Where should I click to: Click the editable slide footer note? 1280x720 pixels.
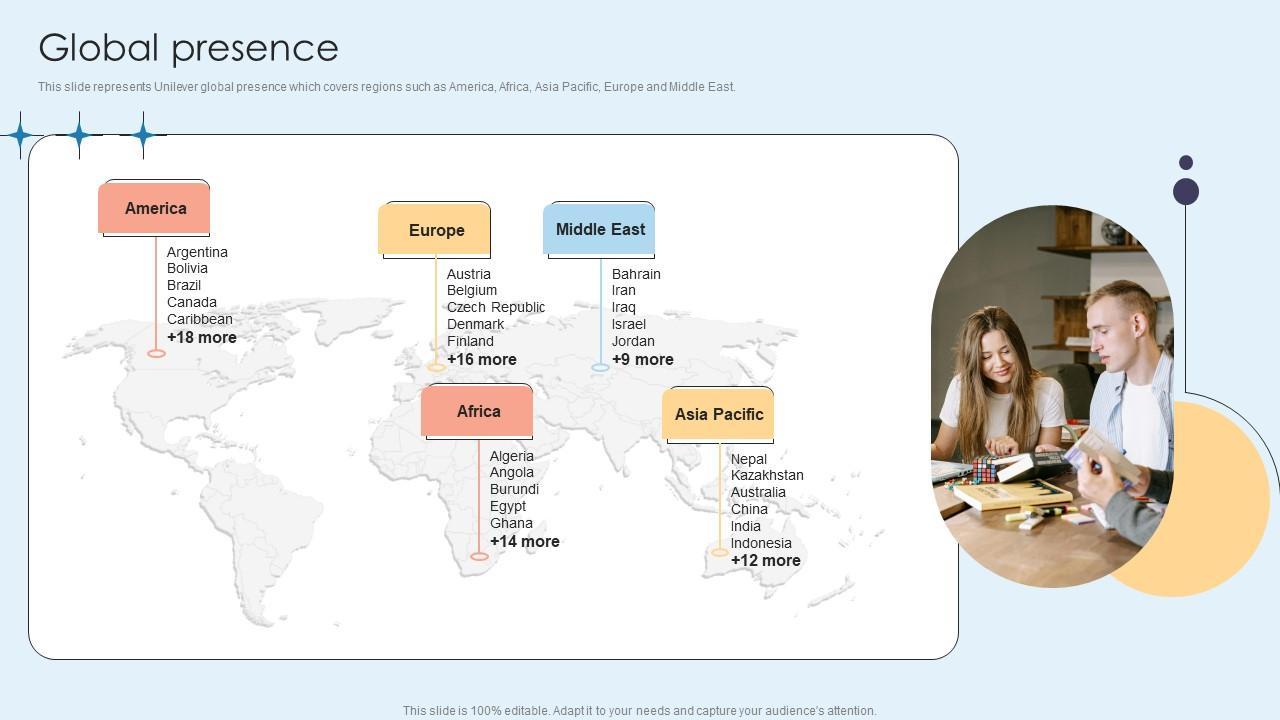coord(639,711)
